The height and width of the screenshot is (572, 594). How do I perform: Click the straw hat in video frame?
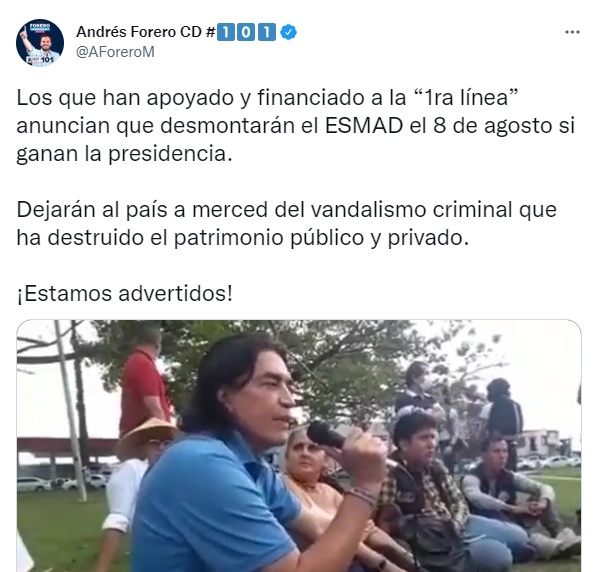tap(147, 436)
